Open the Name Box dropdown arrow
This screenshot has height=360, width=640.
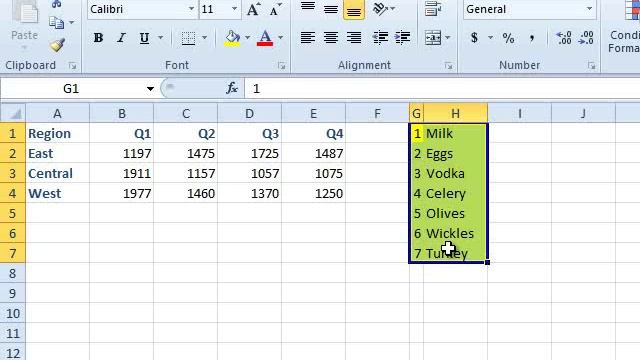(150, 89)
